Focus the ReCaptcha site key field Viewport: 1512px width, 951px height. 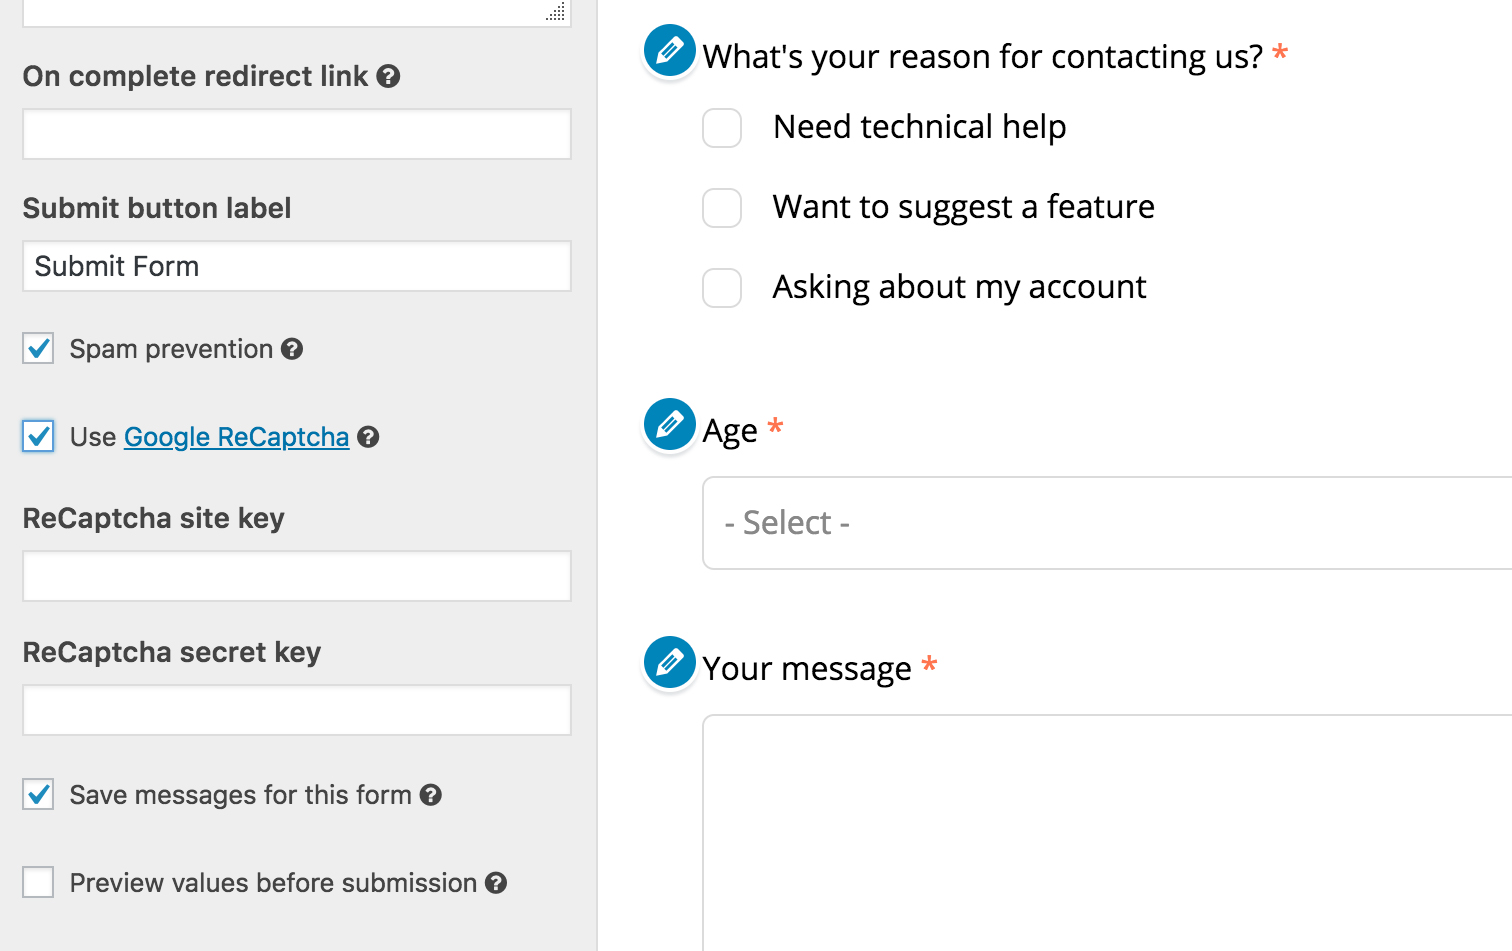297,576
